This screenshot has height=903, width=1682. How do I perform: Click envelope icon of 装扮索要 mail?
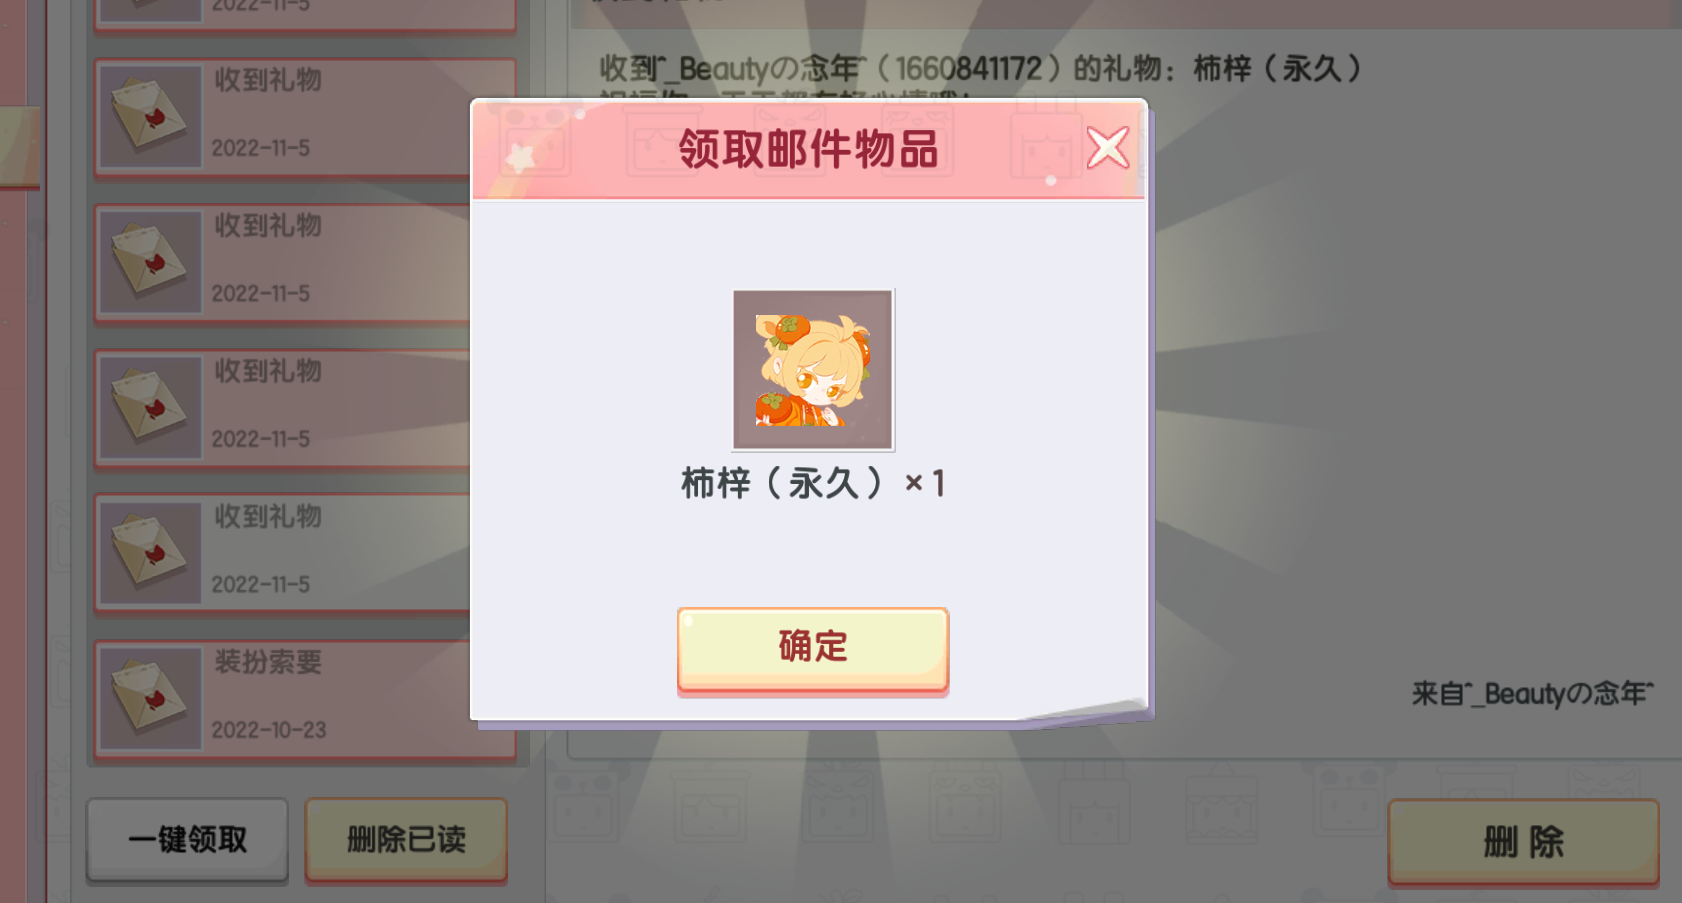pyautogui.click(x=150, y=699)
